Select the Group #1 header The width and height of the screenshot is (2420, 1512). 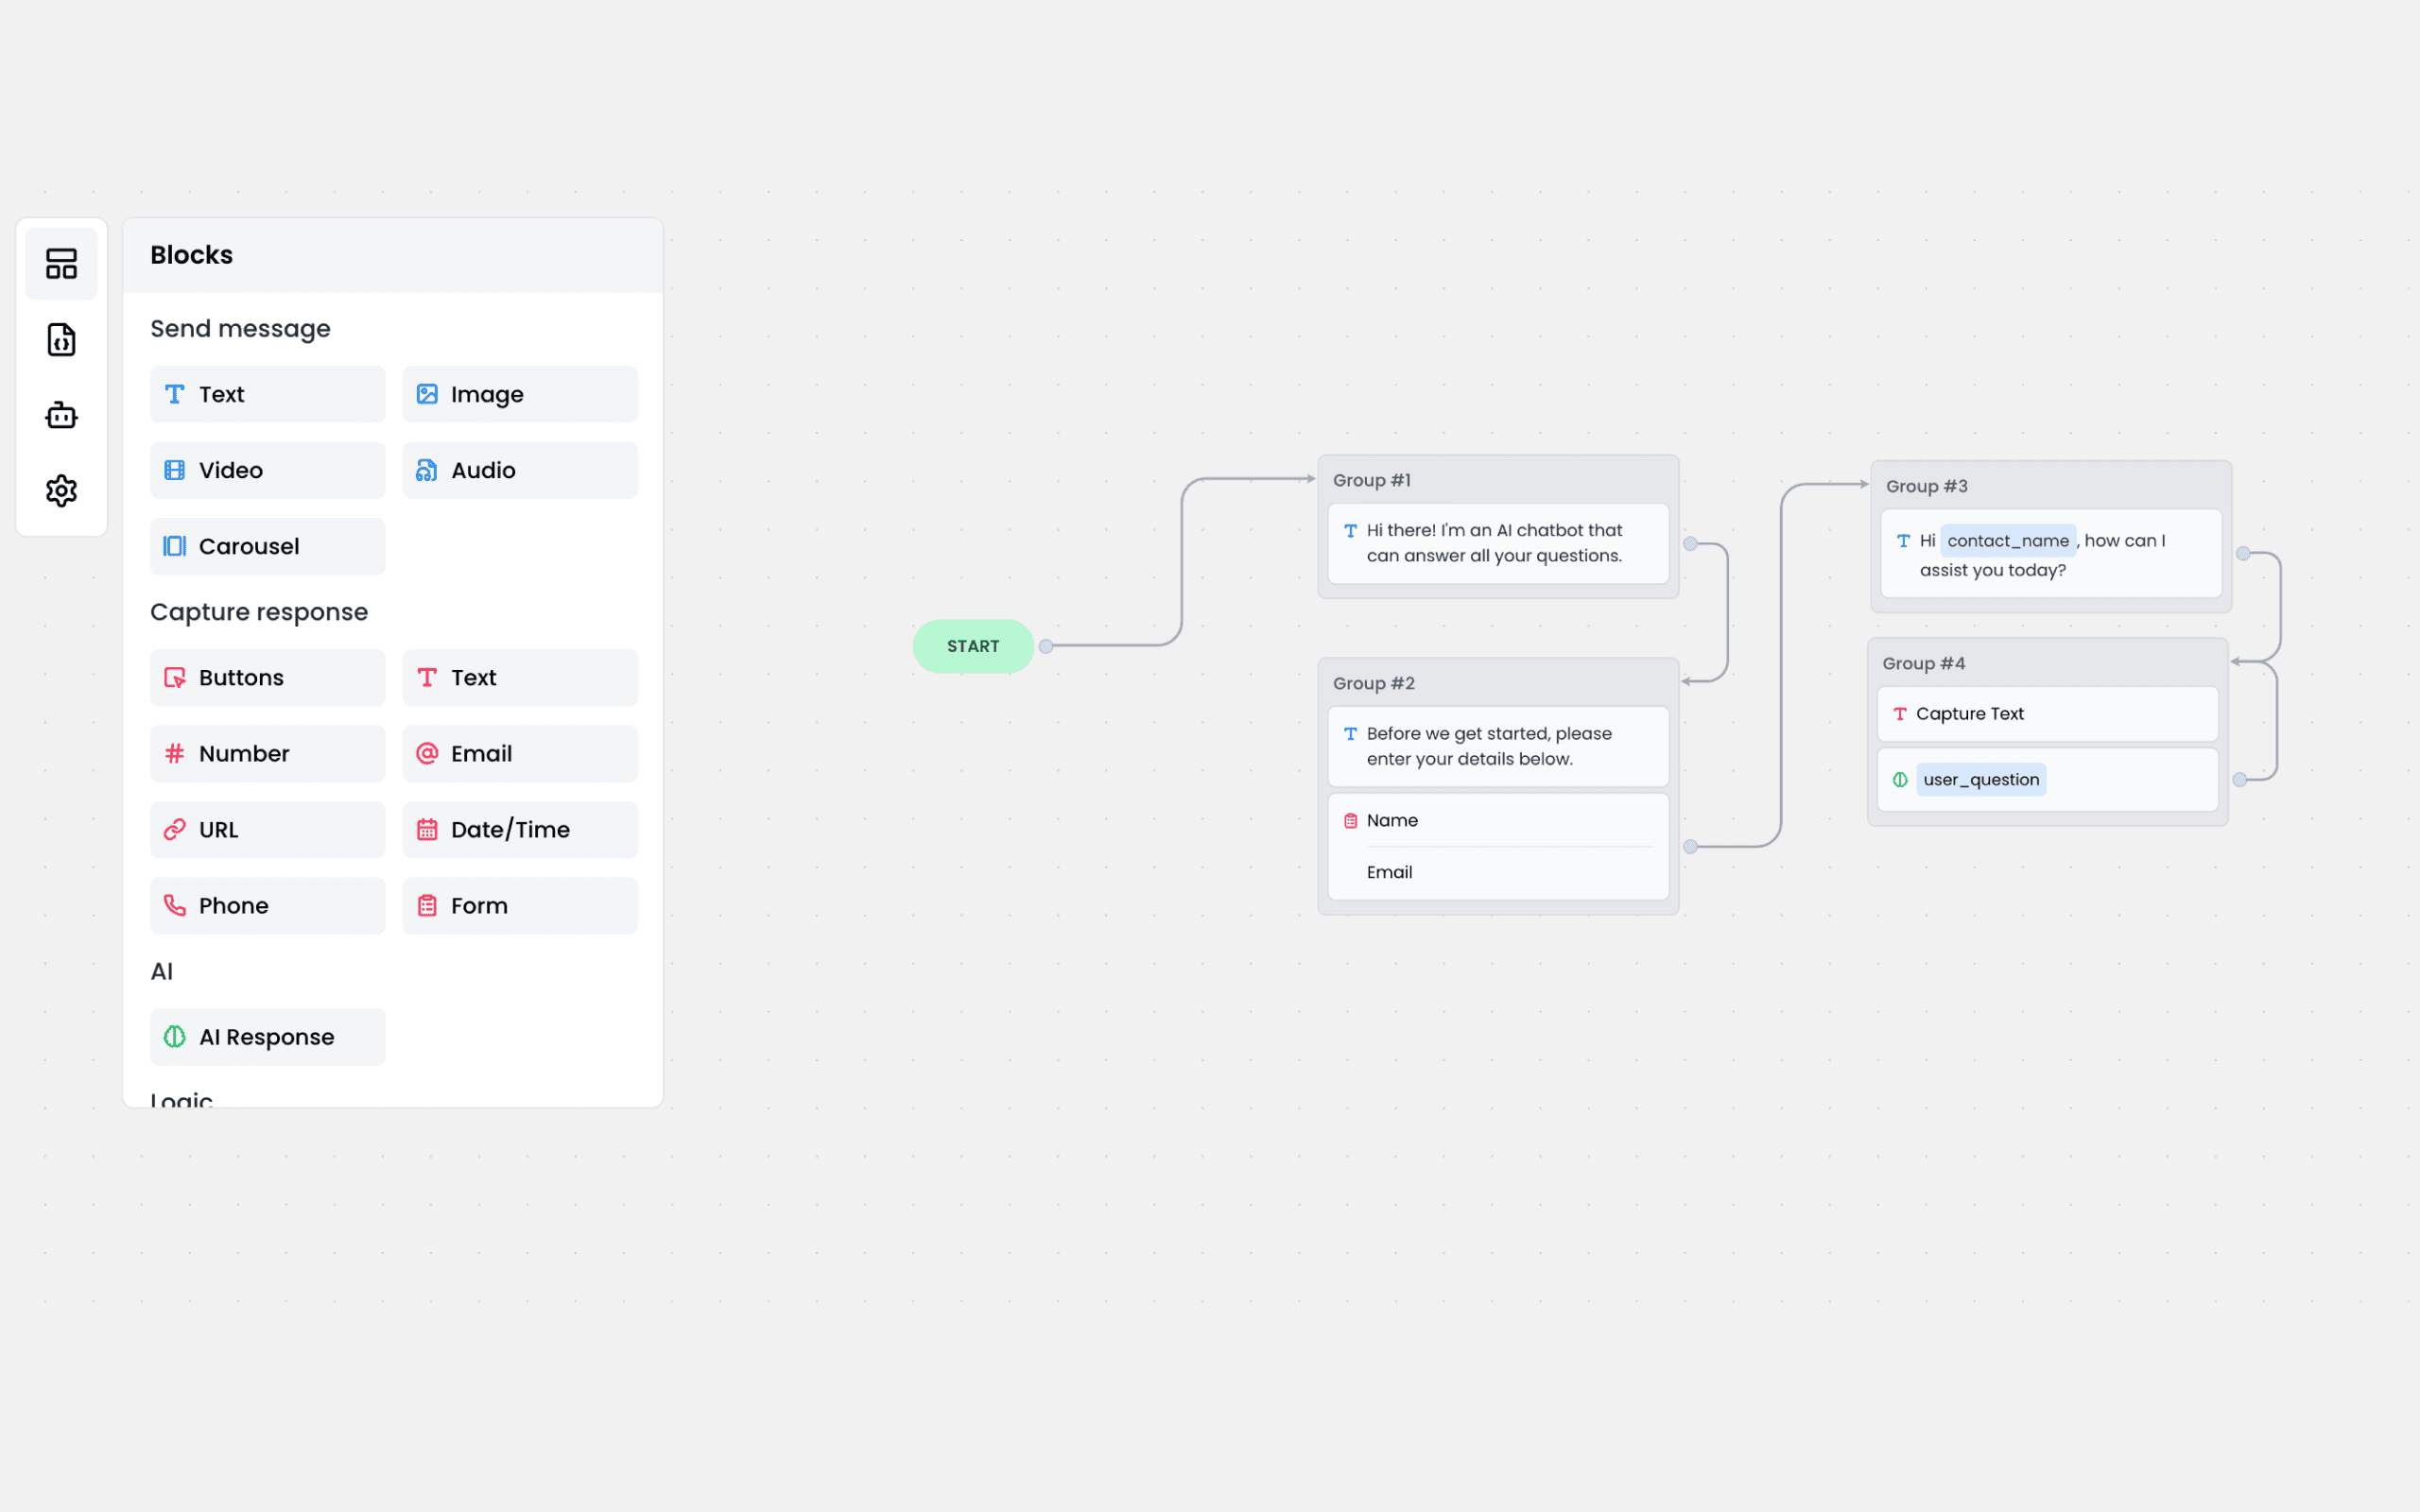pyautogui.click(x=1372, y=481)
